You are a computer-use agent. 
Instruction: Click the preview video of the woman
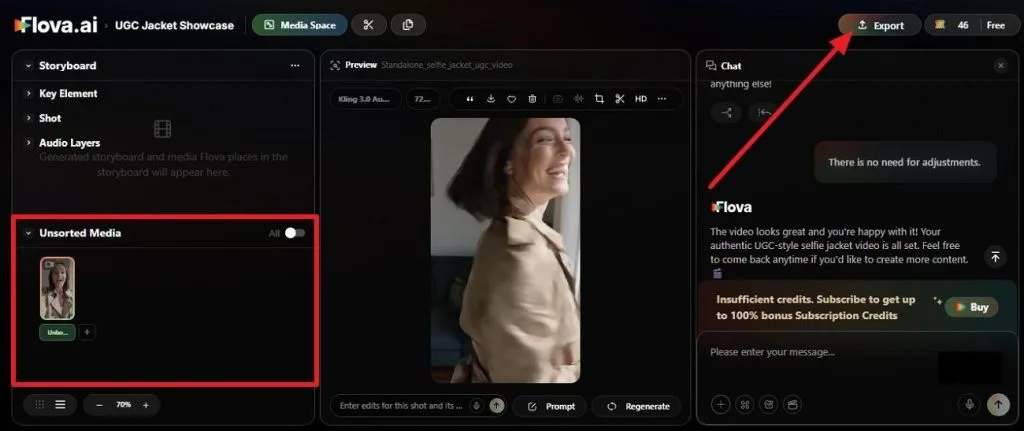pyautogui.click(x=505, y=250)
